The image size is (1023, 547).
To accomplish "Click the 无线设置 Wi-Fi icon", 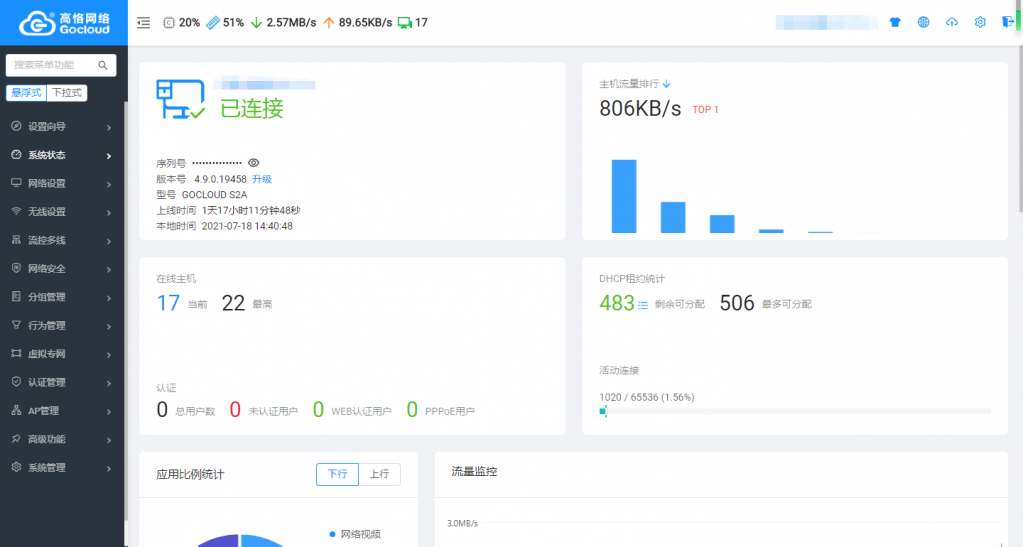I will click(16, 211).
